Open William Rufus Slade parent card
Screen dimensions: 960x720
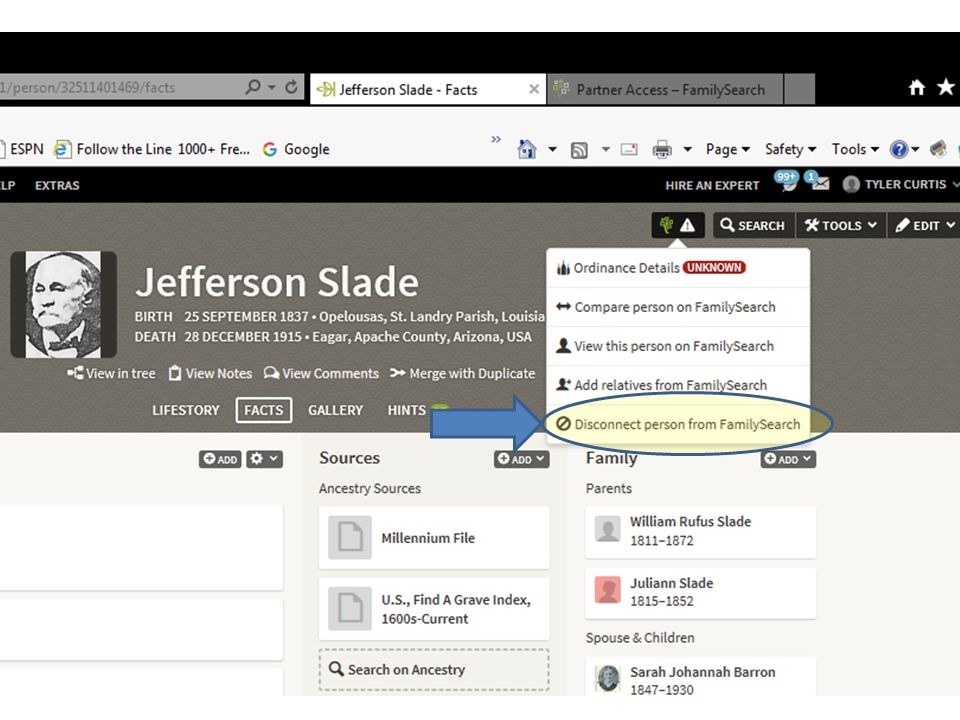pyautogui.click(x=700, y=531)
